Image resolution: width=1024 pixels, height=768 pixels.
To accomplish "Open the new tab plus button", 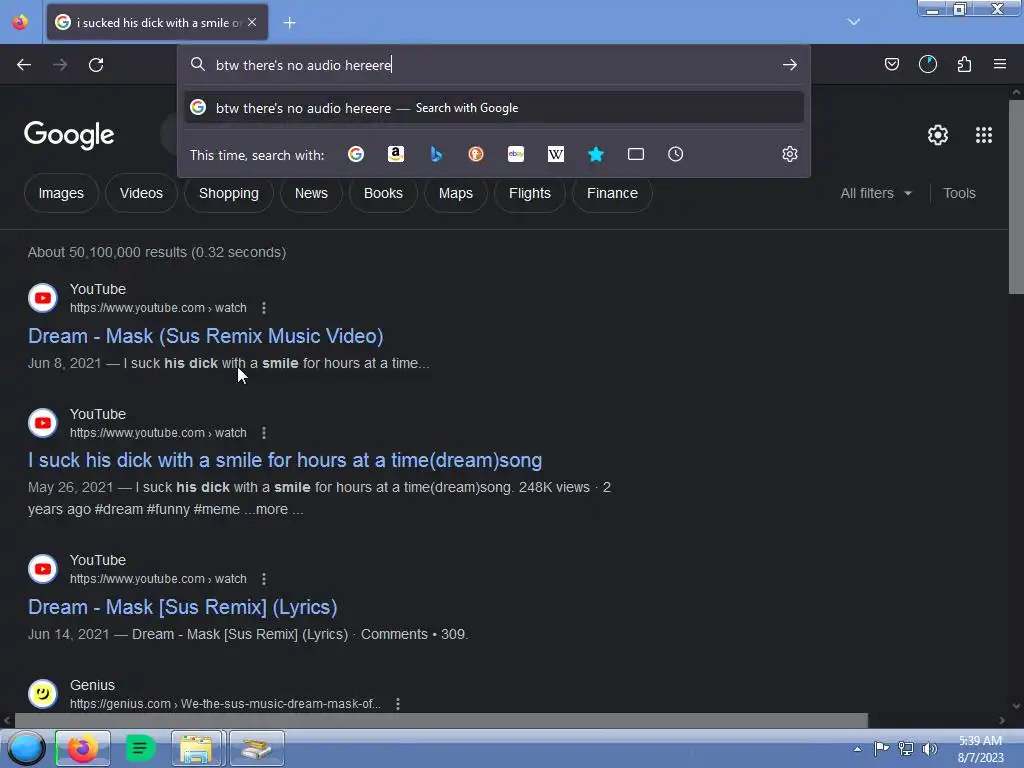I will tap(289, 23).
